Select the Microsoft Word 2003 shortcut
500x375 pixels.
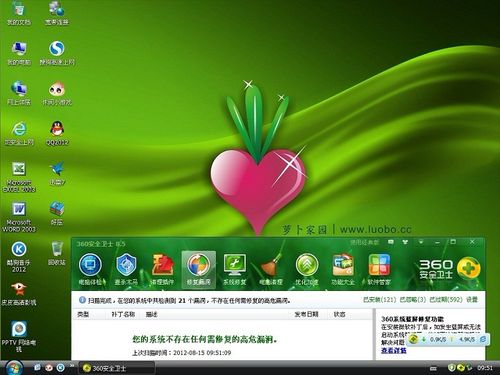pos(19,217)
